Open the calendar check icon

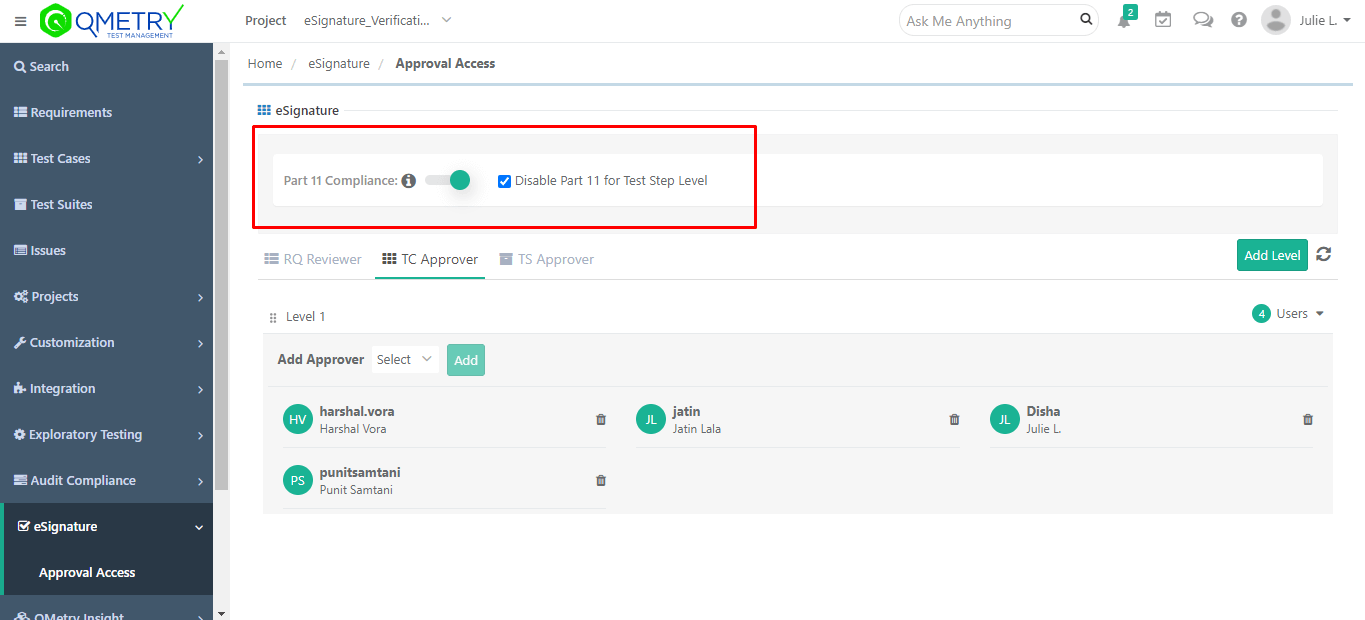click(x=1163, y=20)
